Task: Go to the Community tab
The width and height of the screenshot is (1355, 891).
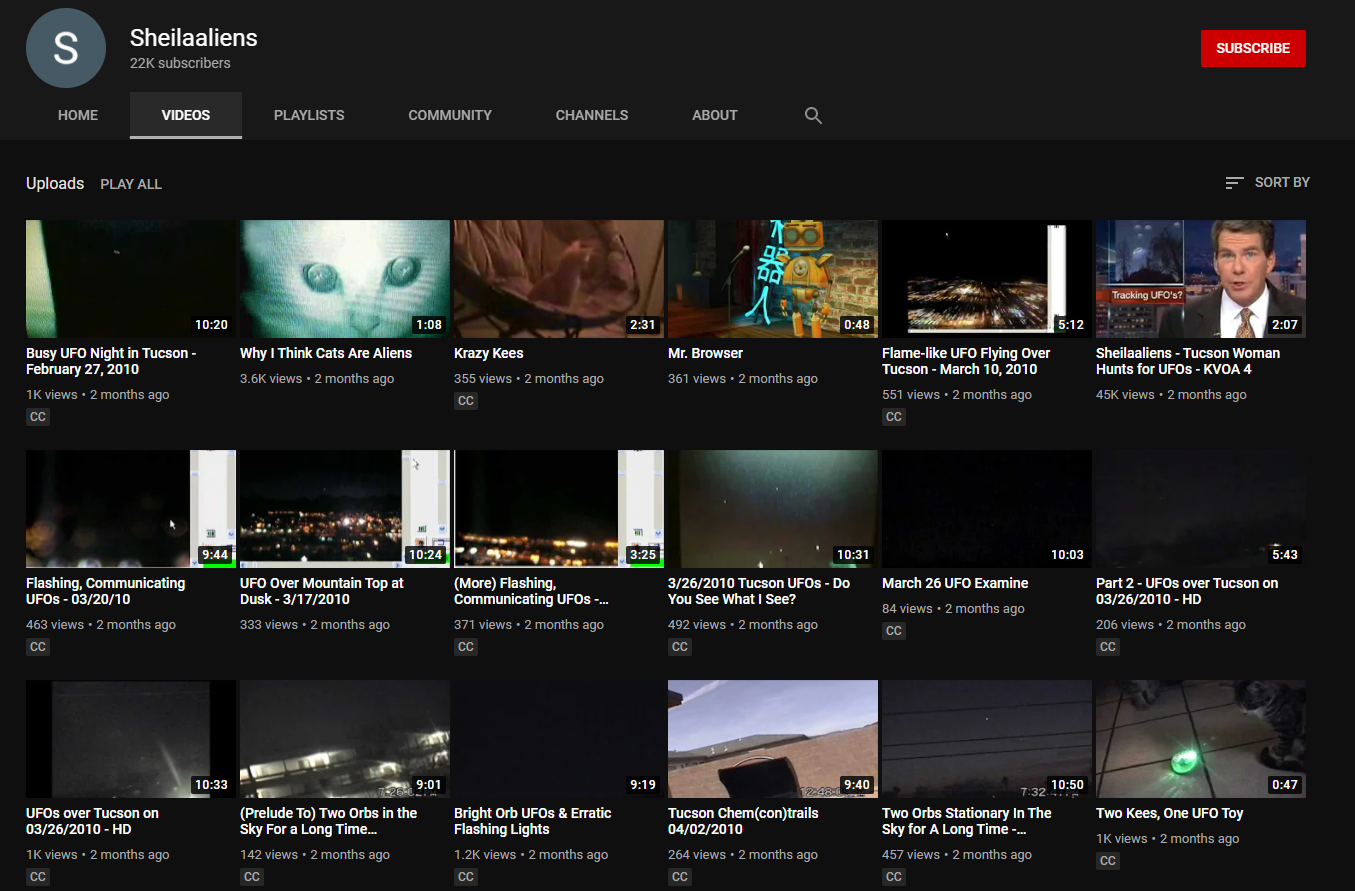Action: [450, 115]
